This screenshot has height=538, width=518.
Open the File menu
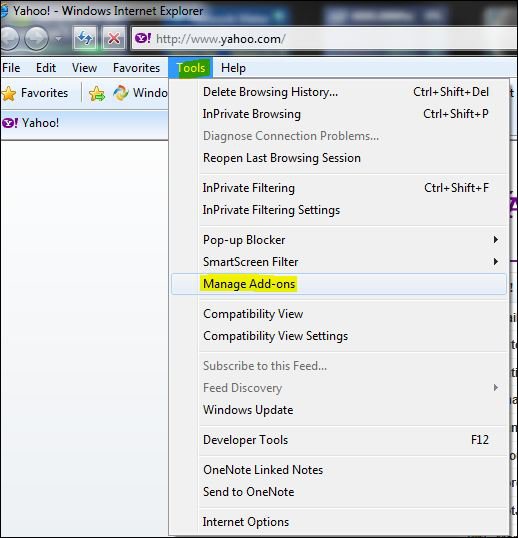click(x=11, y=68)
